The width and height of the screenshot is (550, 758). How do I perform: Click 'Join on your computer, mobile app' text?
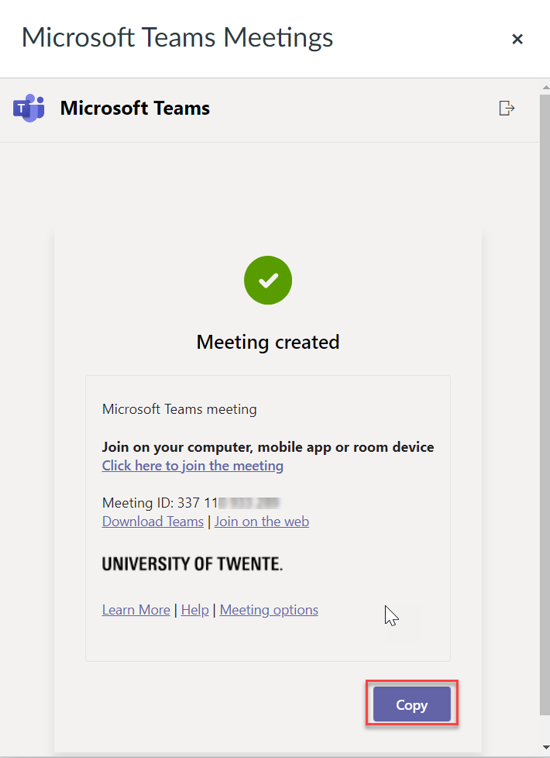click(217, 447)
